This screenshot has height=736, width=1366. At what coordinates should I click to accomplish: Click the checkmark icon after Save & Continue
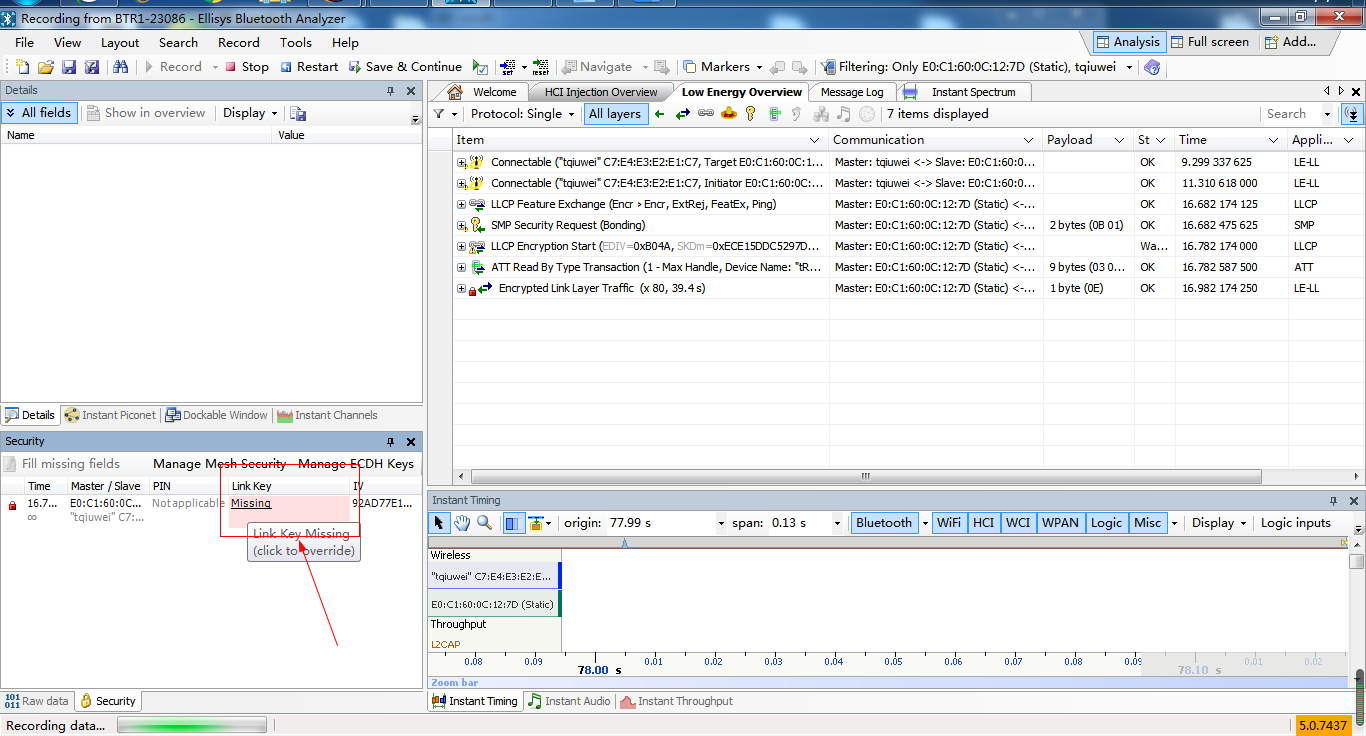(x=481, y=67)
